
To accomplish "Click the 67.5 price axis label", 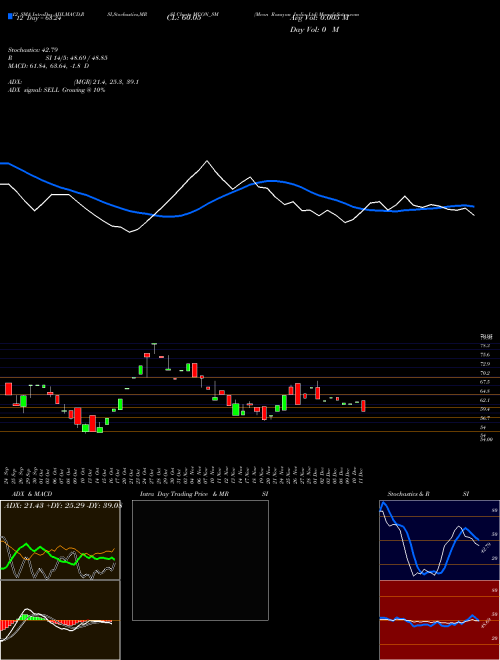I will 485,382.
